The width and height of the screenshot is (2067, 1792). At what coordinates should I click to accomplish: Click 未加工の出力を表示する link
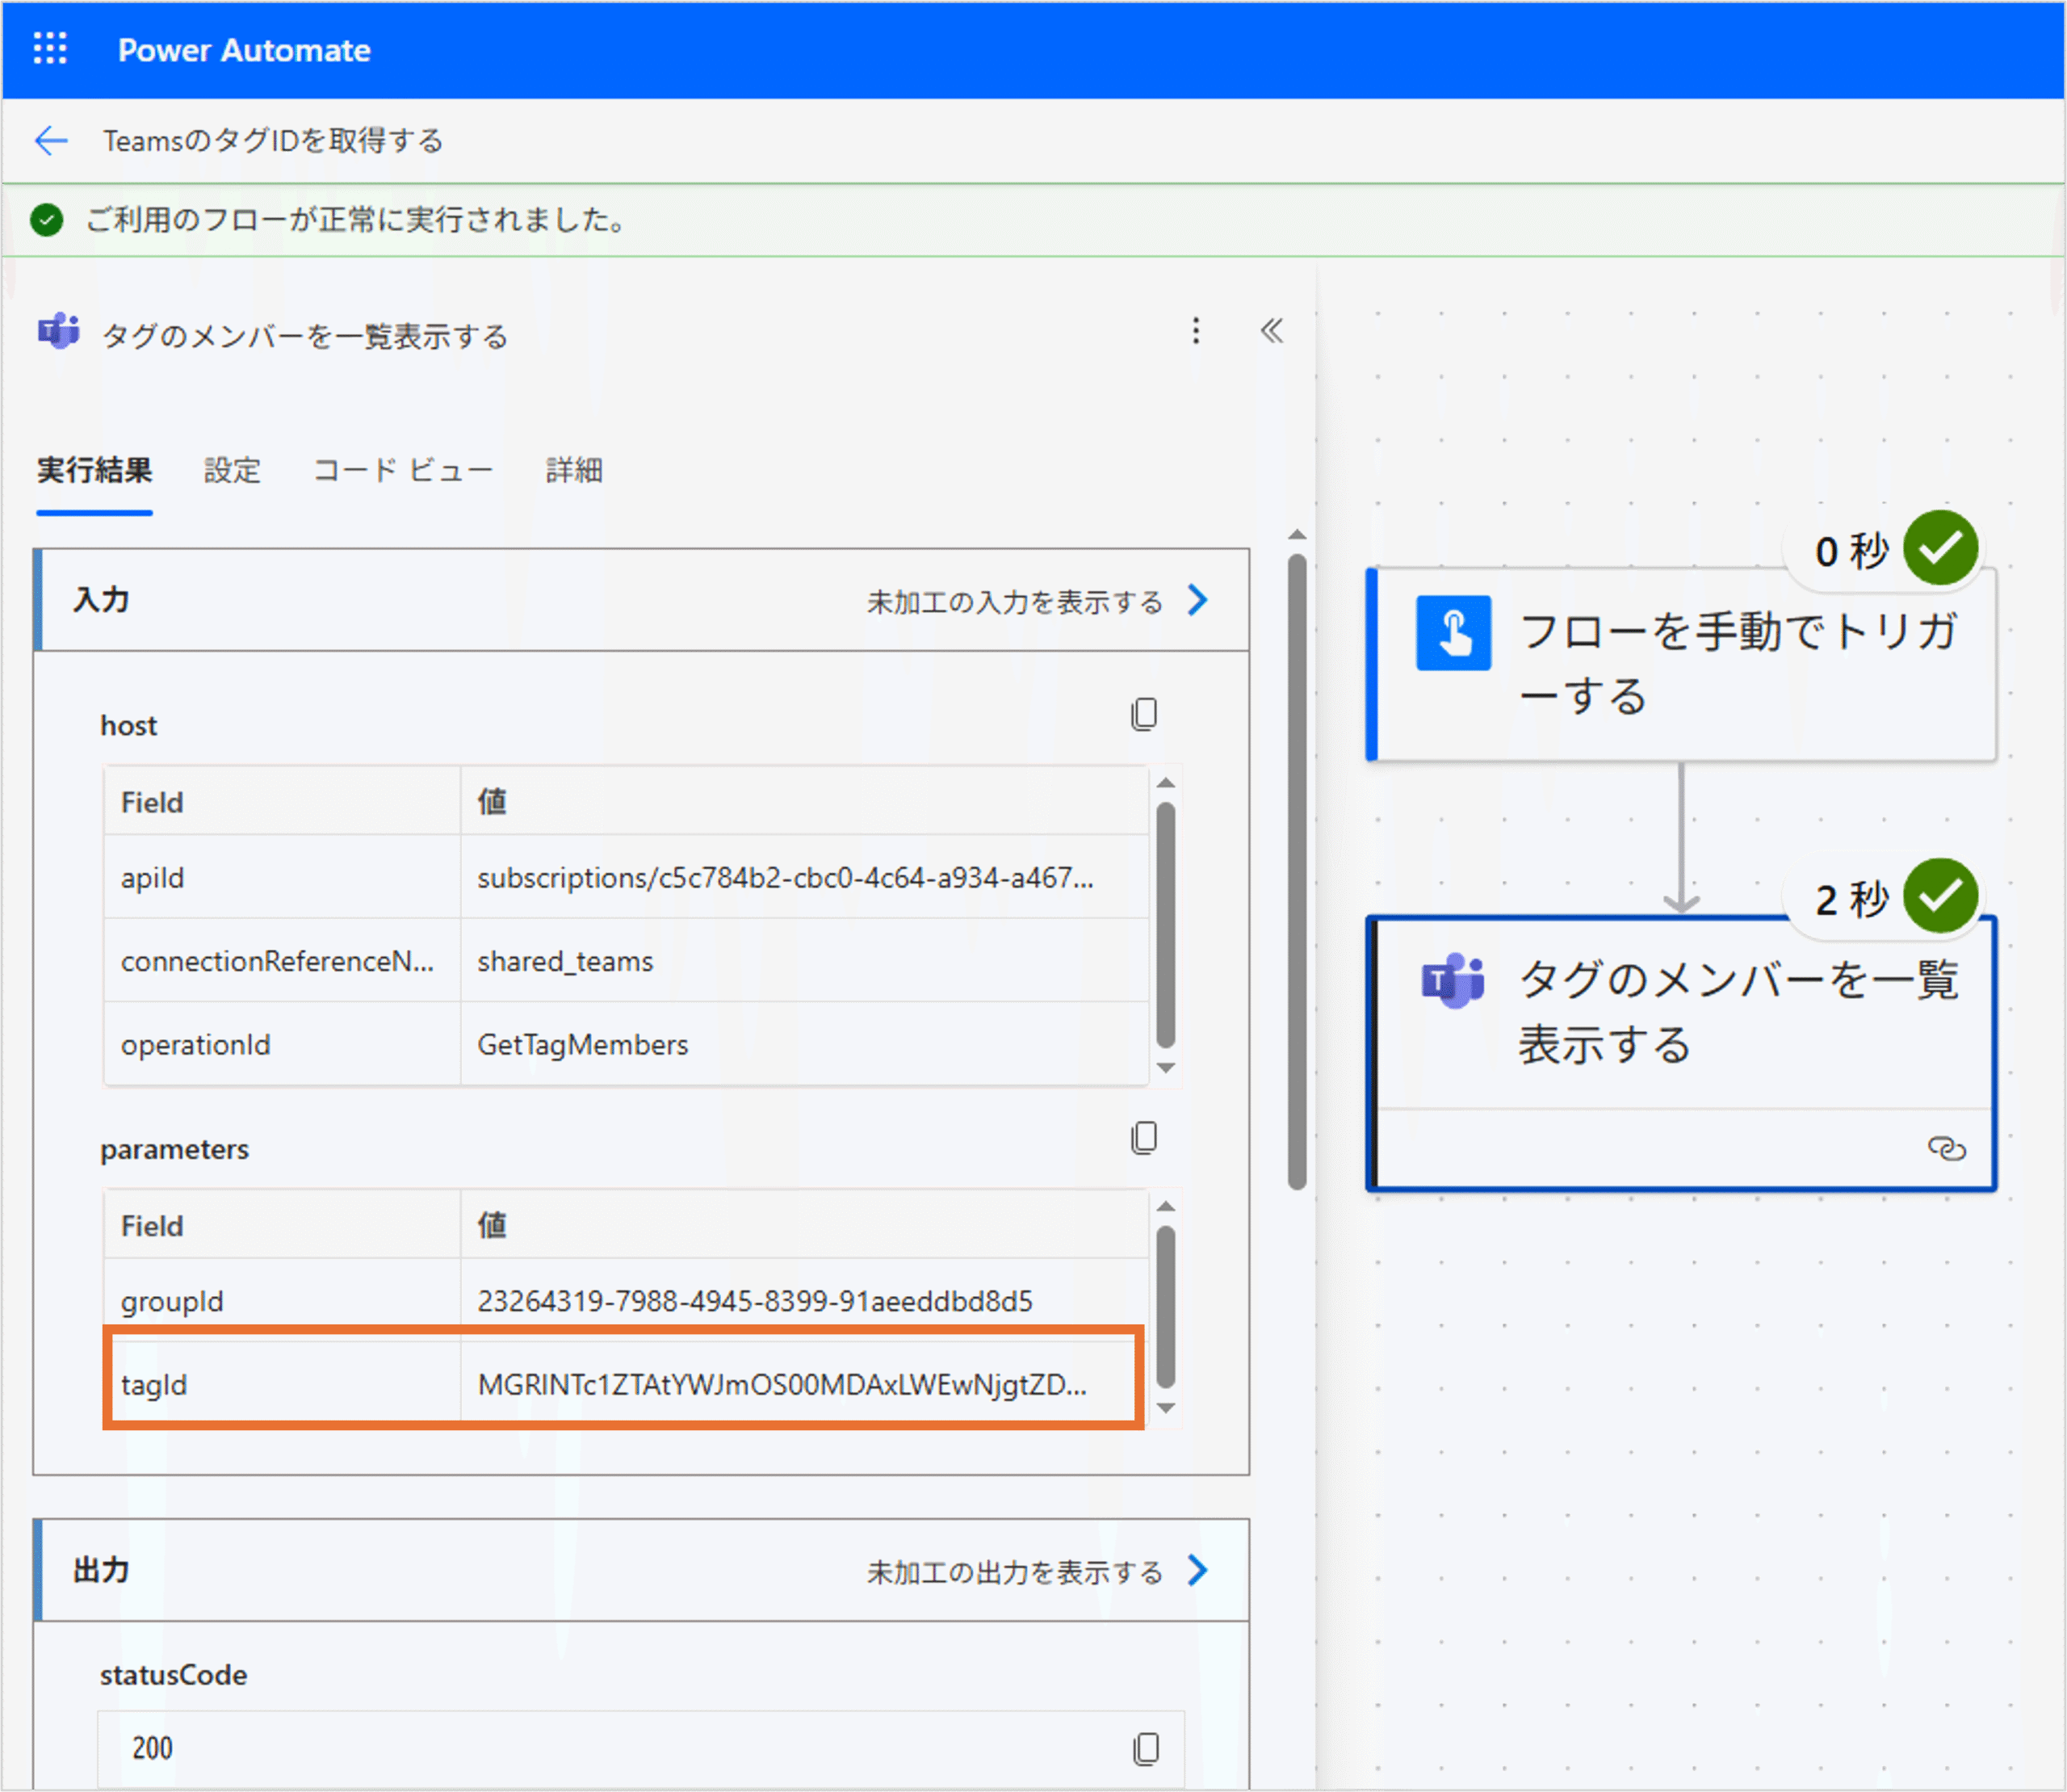coord(1014,1572)
